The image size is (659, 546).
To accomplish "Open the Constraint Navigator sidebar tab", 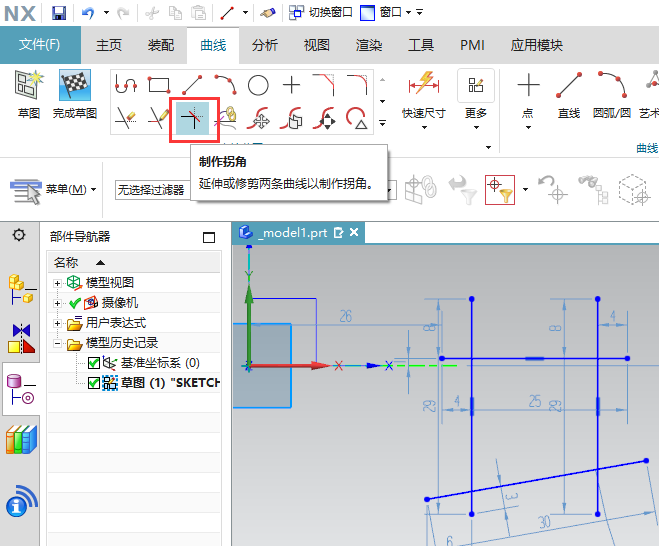I will (x=21, y=338).
